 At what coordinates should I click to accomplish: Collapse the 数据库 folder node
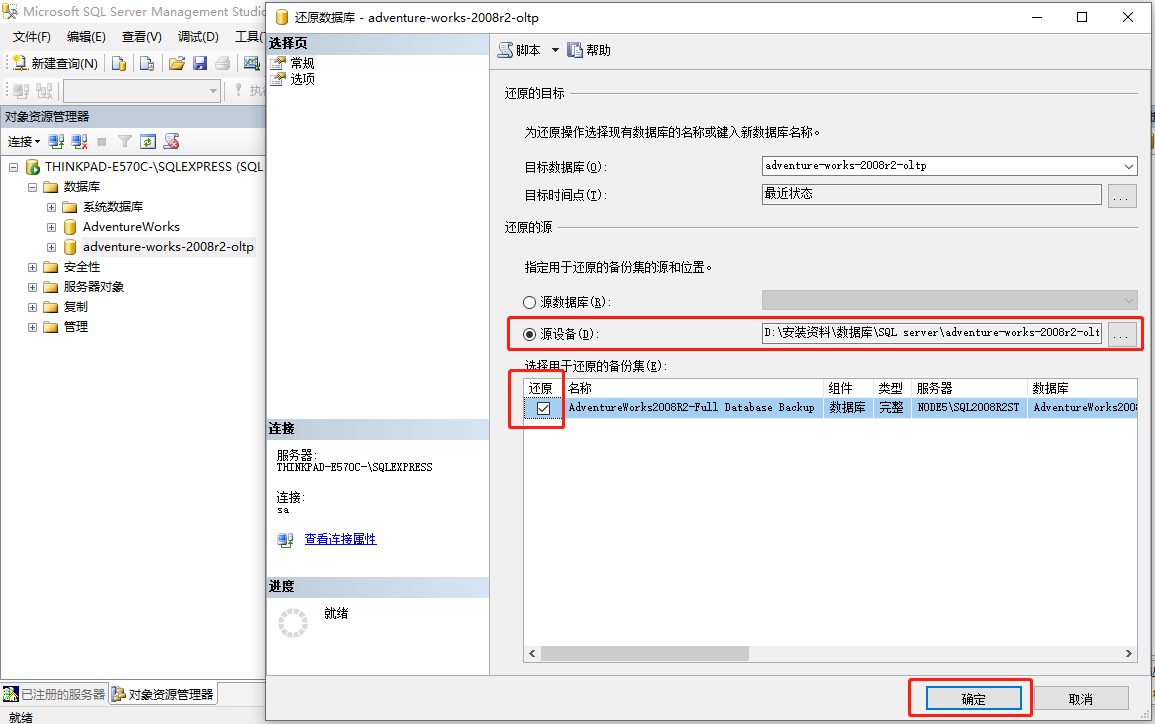click(32, 187)
